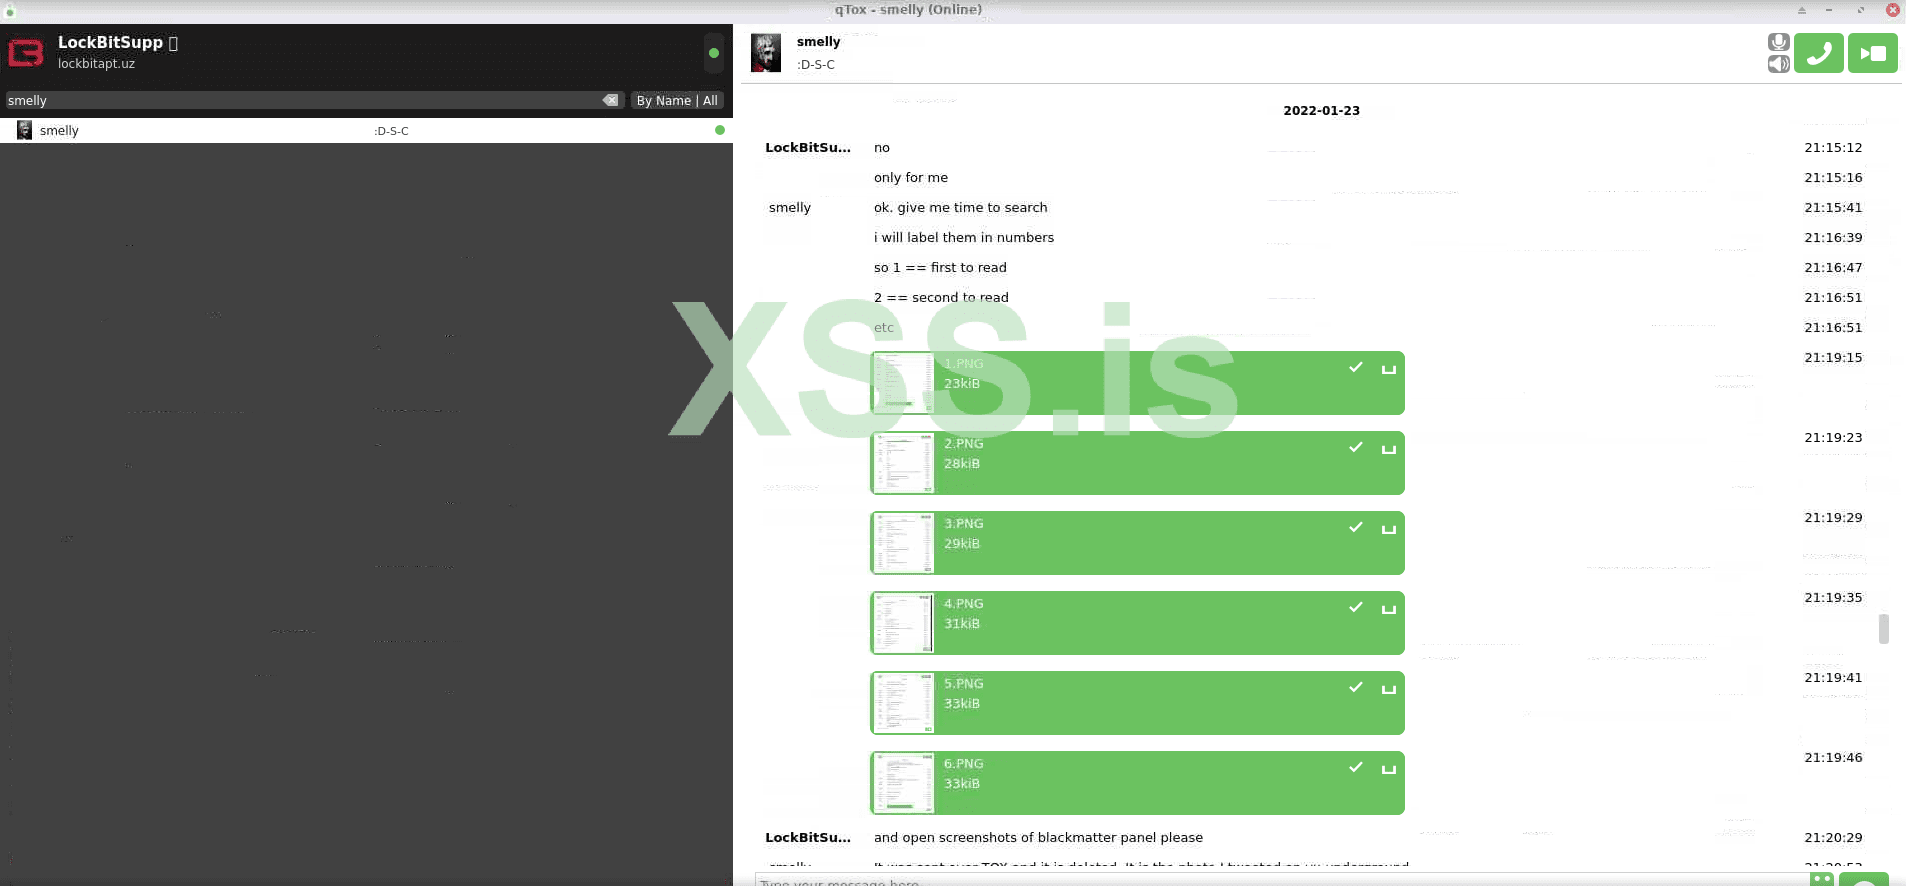Viewport: 1906px width, 886px height.
Task: Mute the microphone in chat header
Action: (x=1778, y=42)
